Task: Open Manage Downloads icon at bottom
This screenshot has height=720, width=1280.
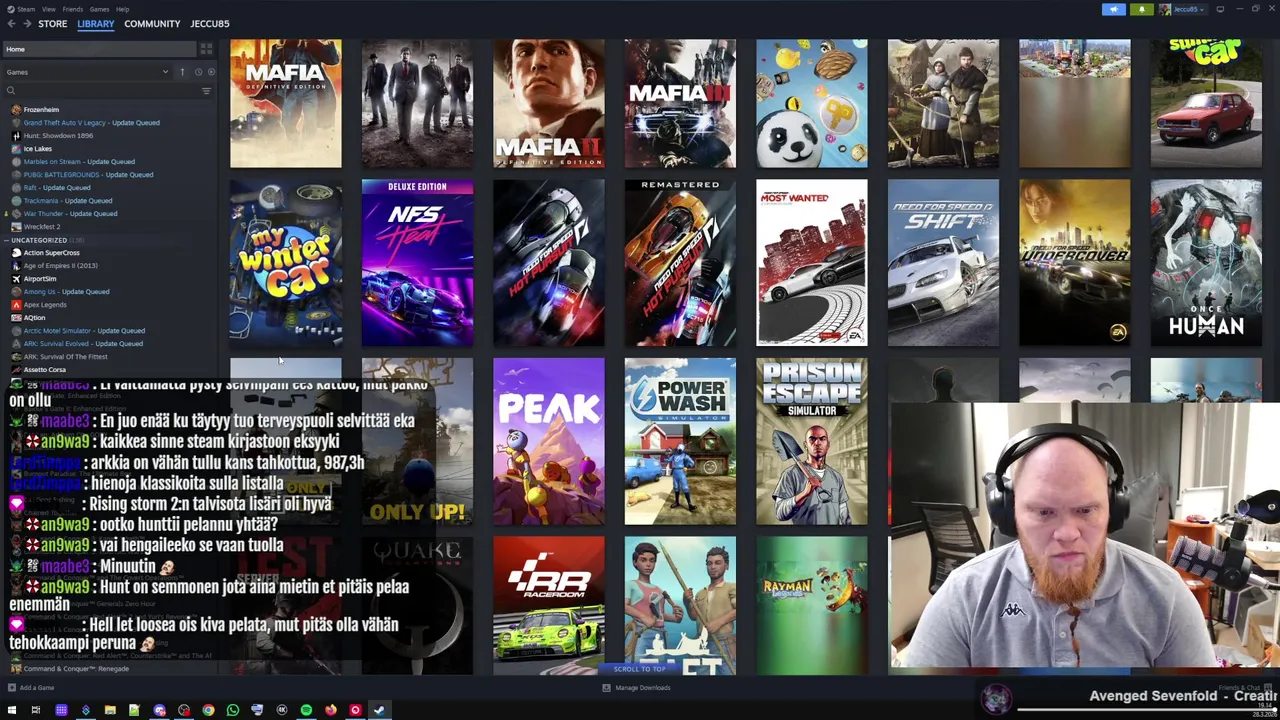Action: click(606, 688)
